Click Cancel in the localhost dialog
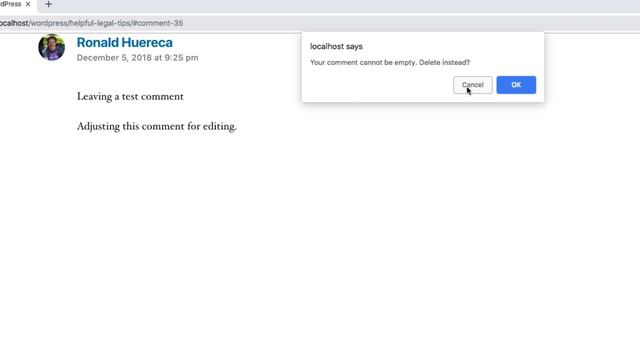Viewport: 640px width, 360px height. pos(472,85)
